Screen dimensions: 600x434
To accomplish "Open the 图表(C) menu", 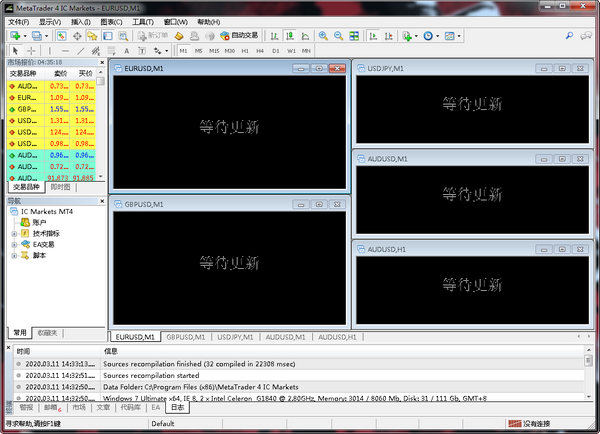I will click(110, 21).
